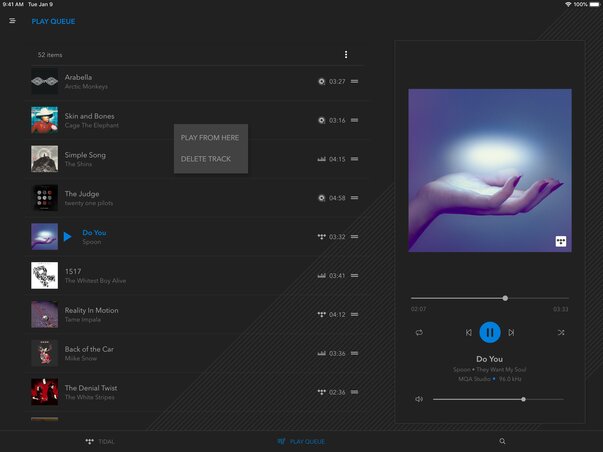
Task: Open the hamburger navigation menu
Action: tap(12, 21)
